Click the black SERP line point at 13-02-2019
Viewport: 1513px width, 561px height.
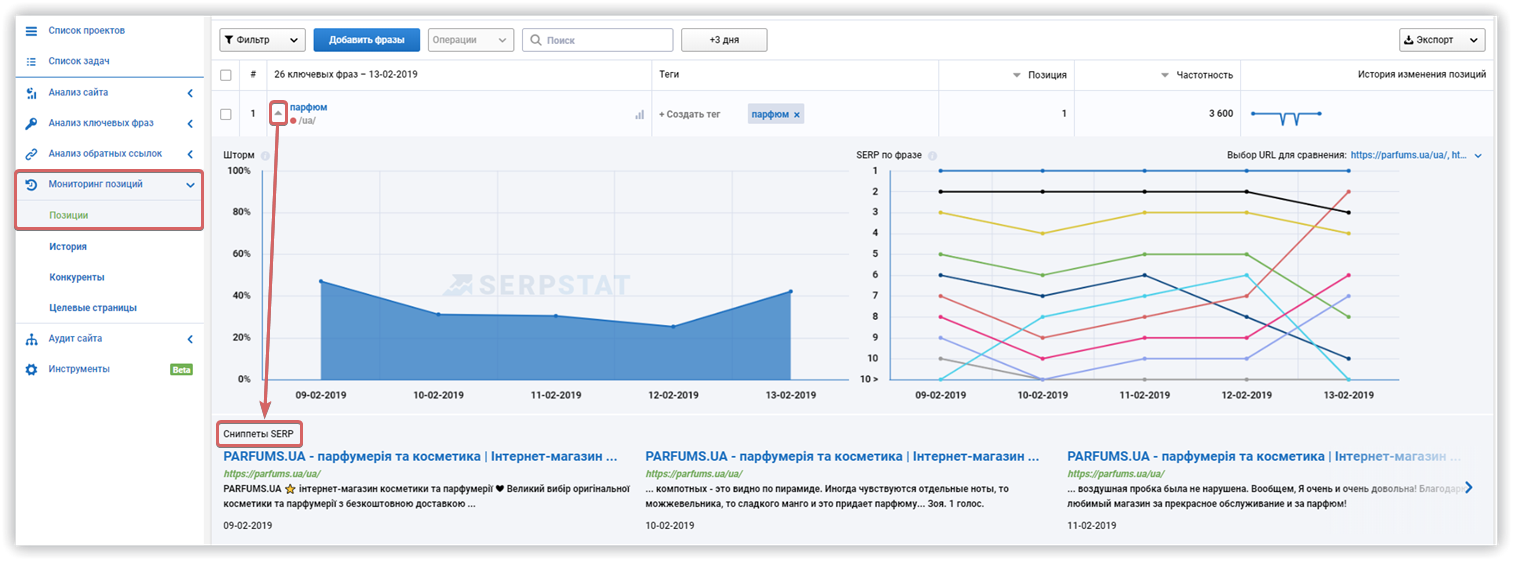click(1349, 212)
